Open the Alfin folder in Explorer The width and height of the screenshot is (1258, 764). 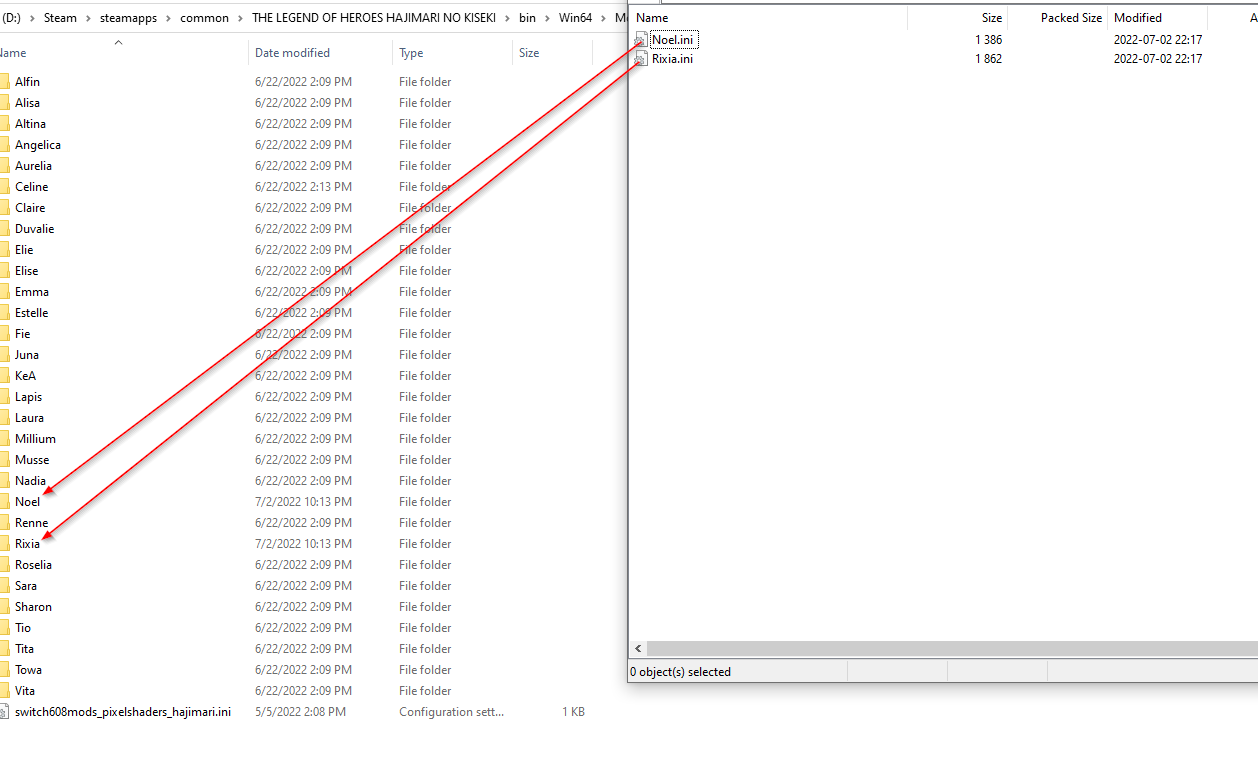27,82
